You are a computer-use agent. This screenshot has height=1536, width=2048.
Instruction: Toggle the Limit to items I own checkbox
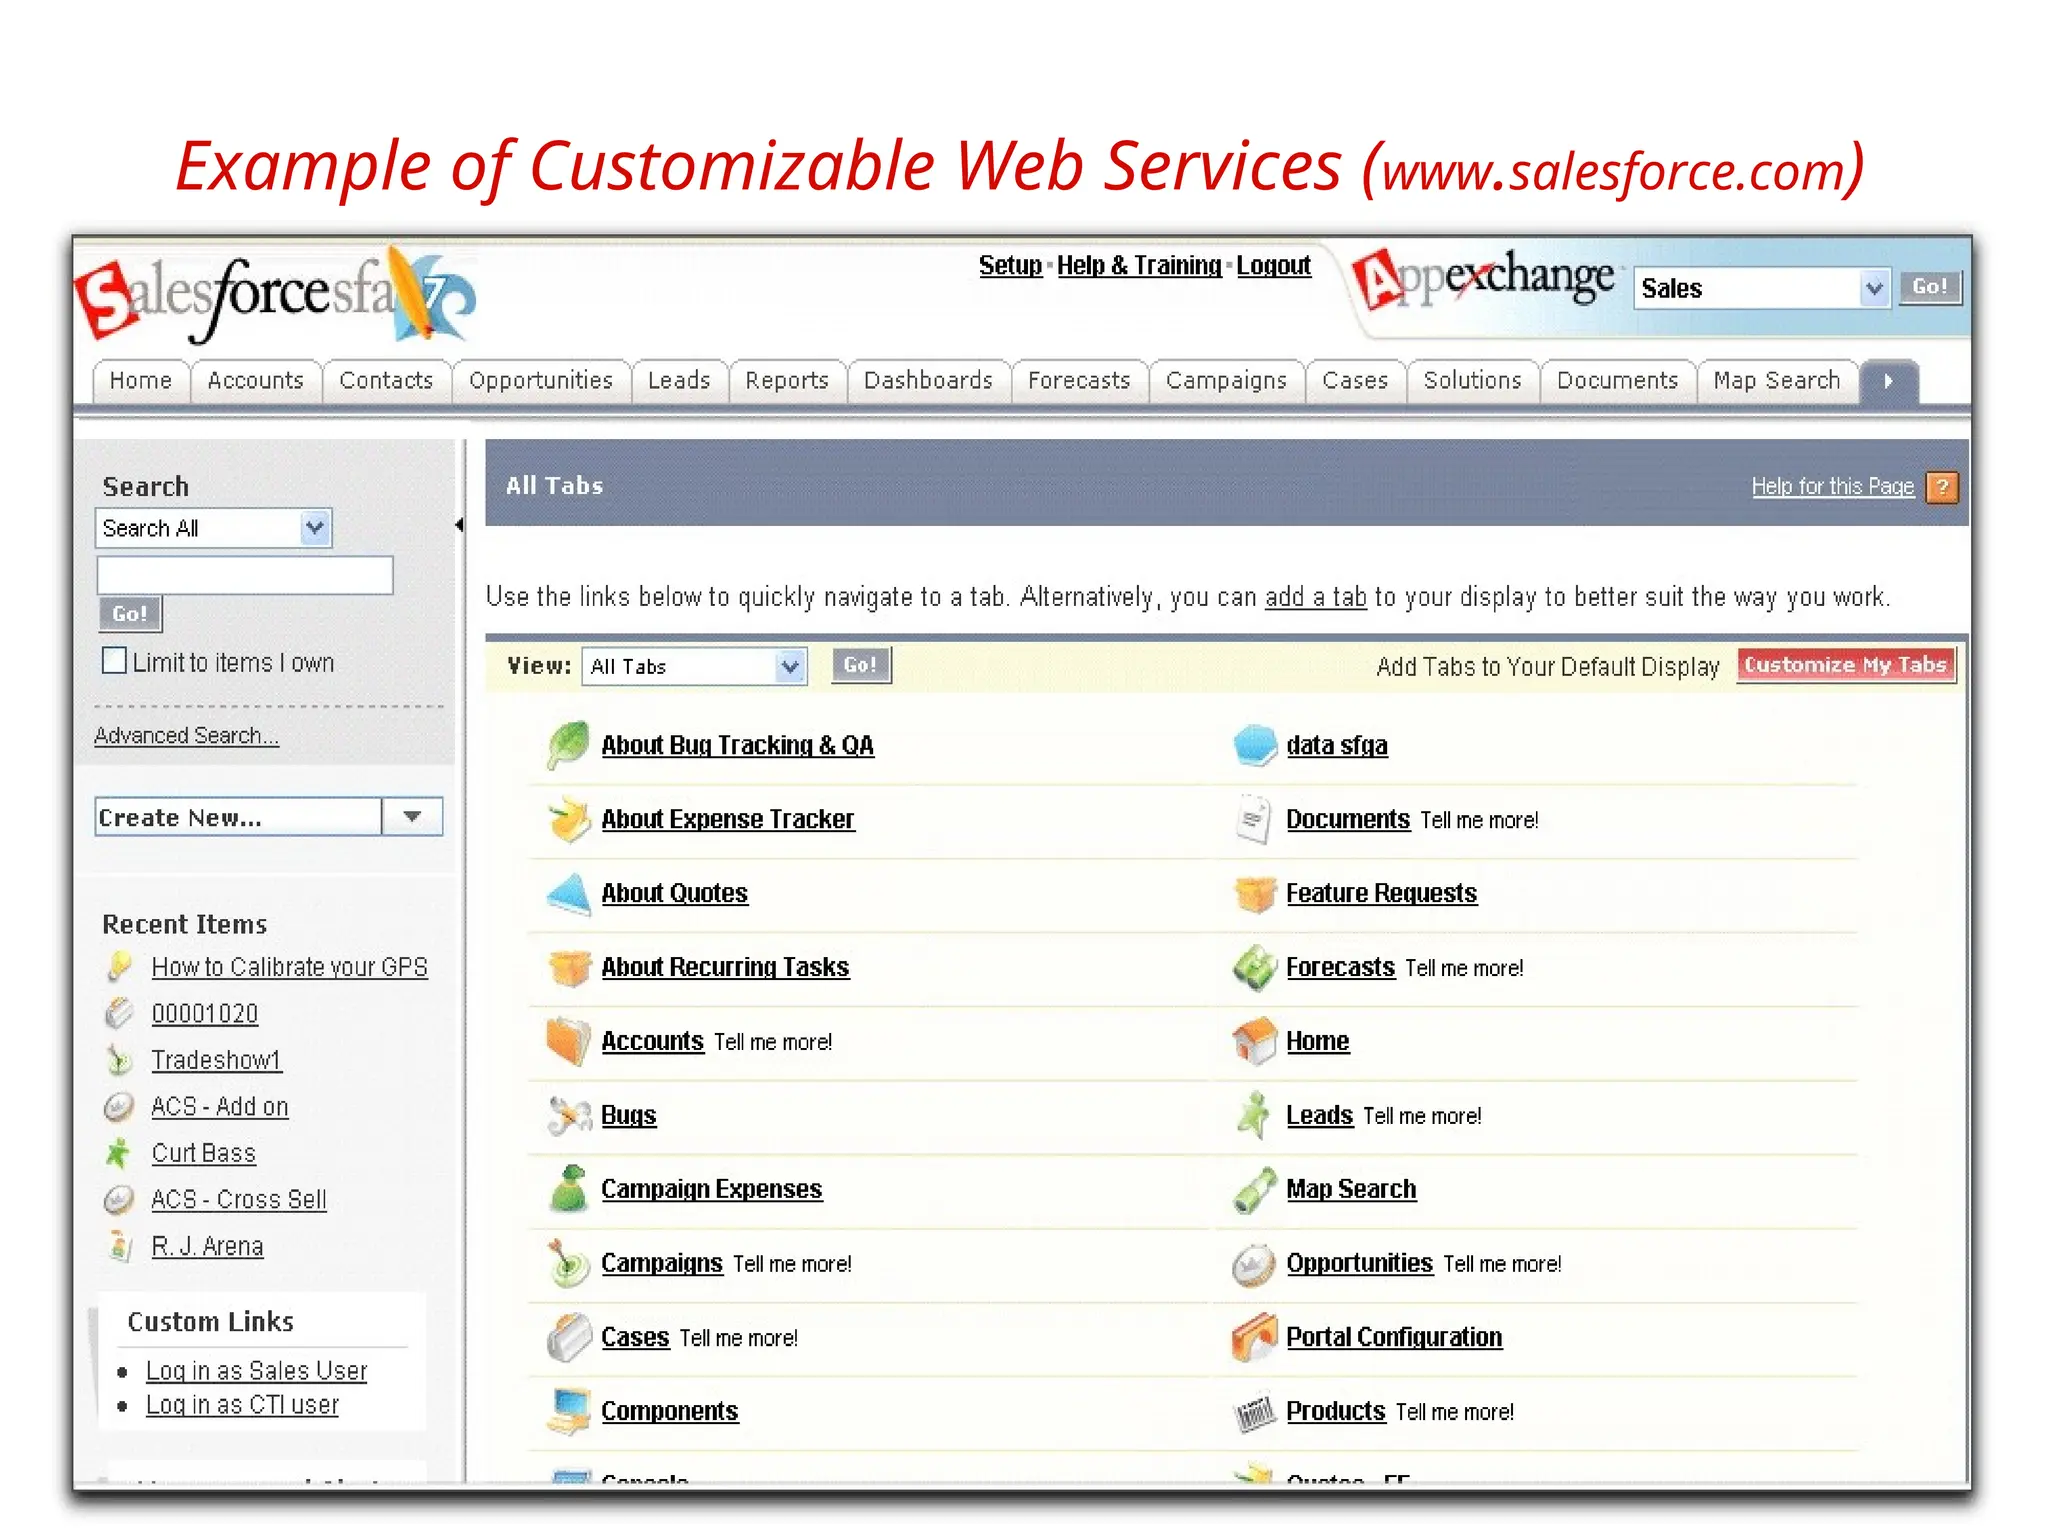pos(115,661)
